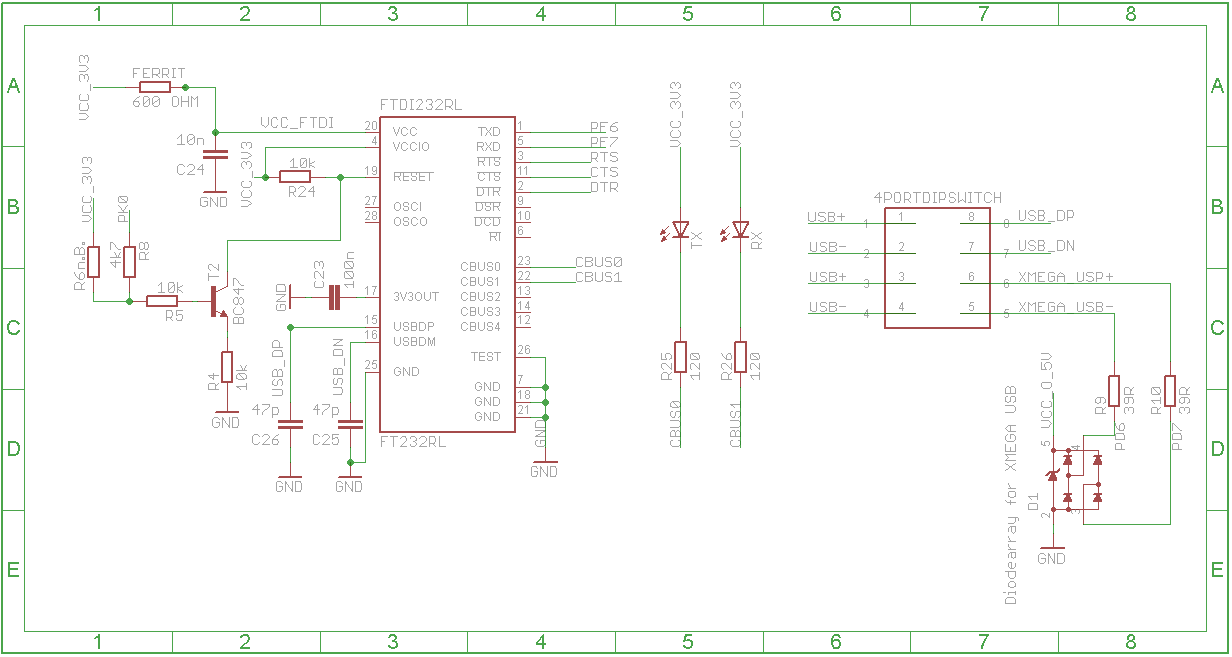Select the OSCO pin name
Viewport: 1232px width, 657px height.
[x=410, y=222]
